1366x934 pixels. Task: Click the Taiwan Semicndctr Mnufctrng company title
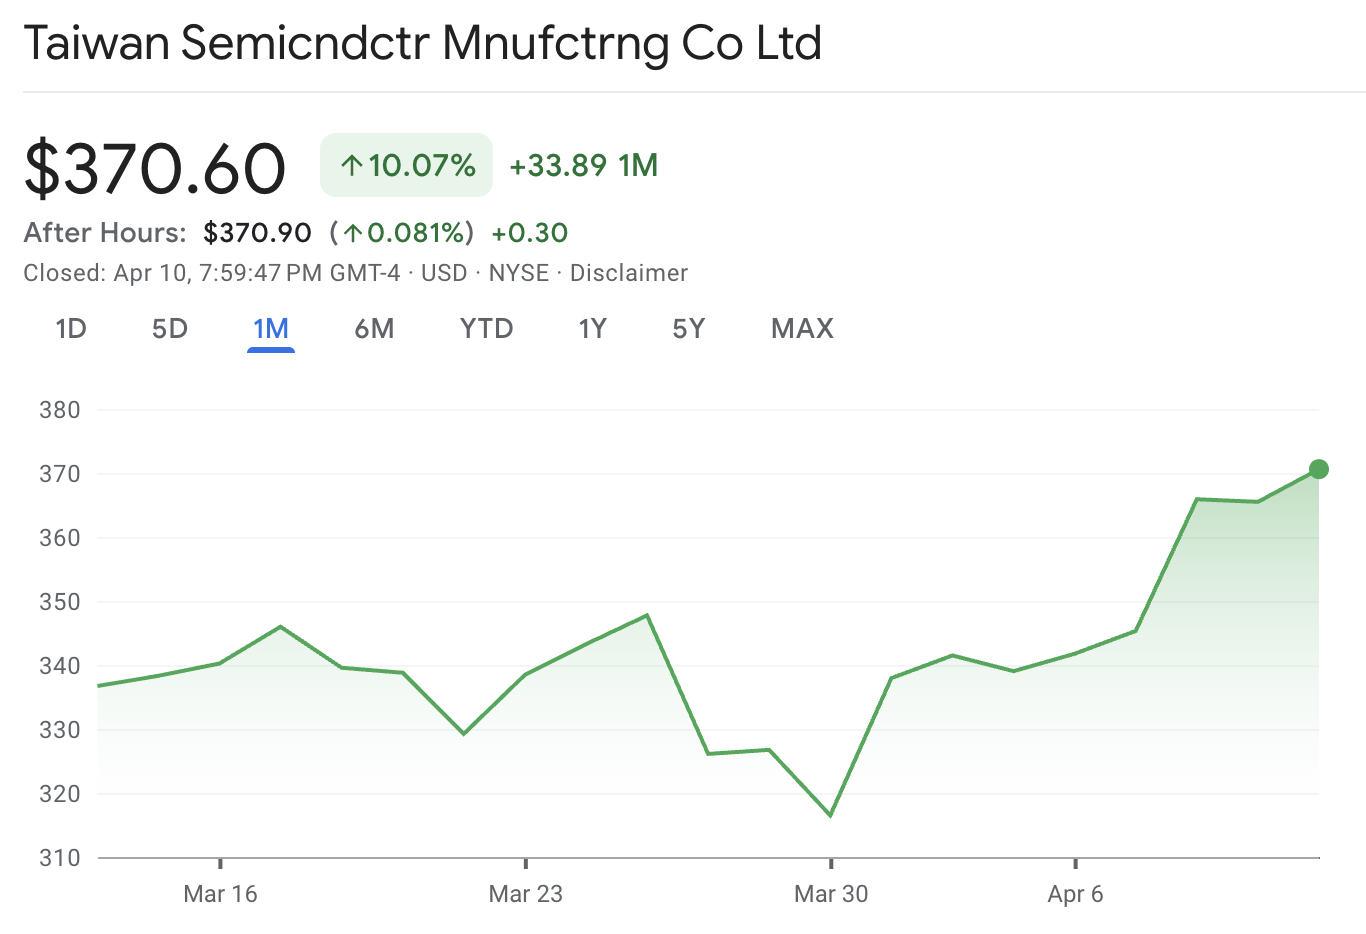(x=423, y=42)
